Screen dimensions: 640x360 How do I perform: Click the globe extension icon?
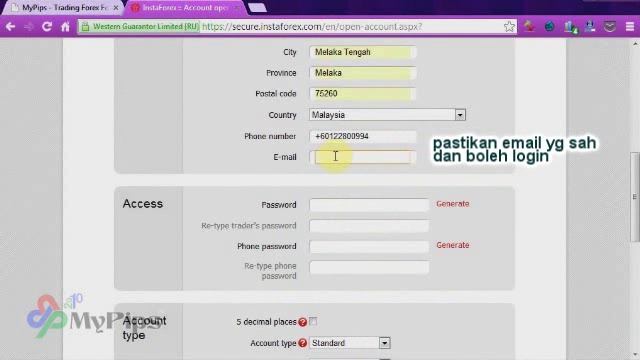[x=549, y=27]
